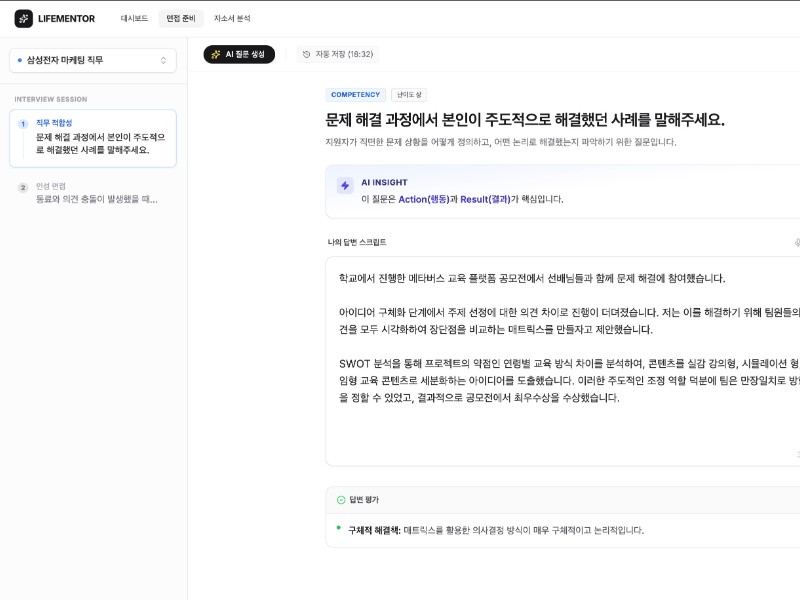Image resolution: width=800 pixels, height=600 pixels.
Task: Click the number 2 step badge
Action: click(x=23, y=187)
